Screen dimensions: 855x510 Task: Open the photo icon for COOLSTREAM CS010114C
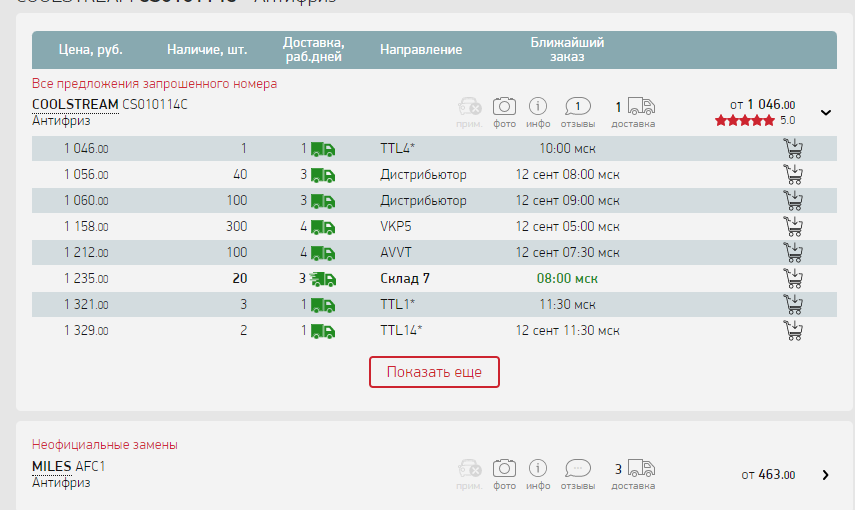pyautogui.click(x=504, y=106)
